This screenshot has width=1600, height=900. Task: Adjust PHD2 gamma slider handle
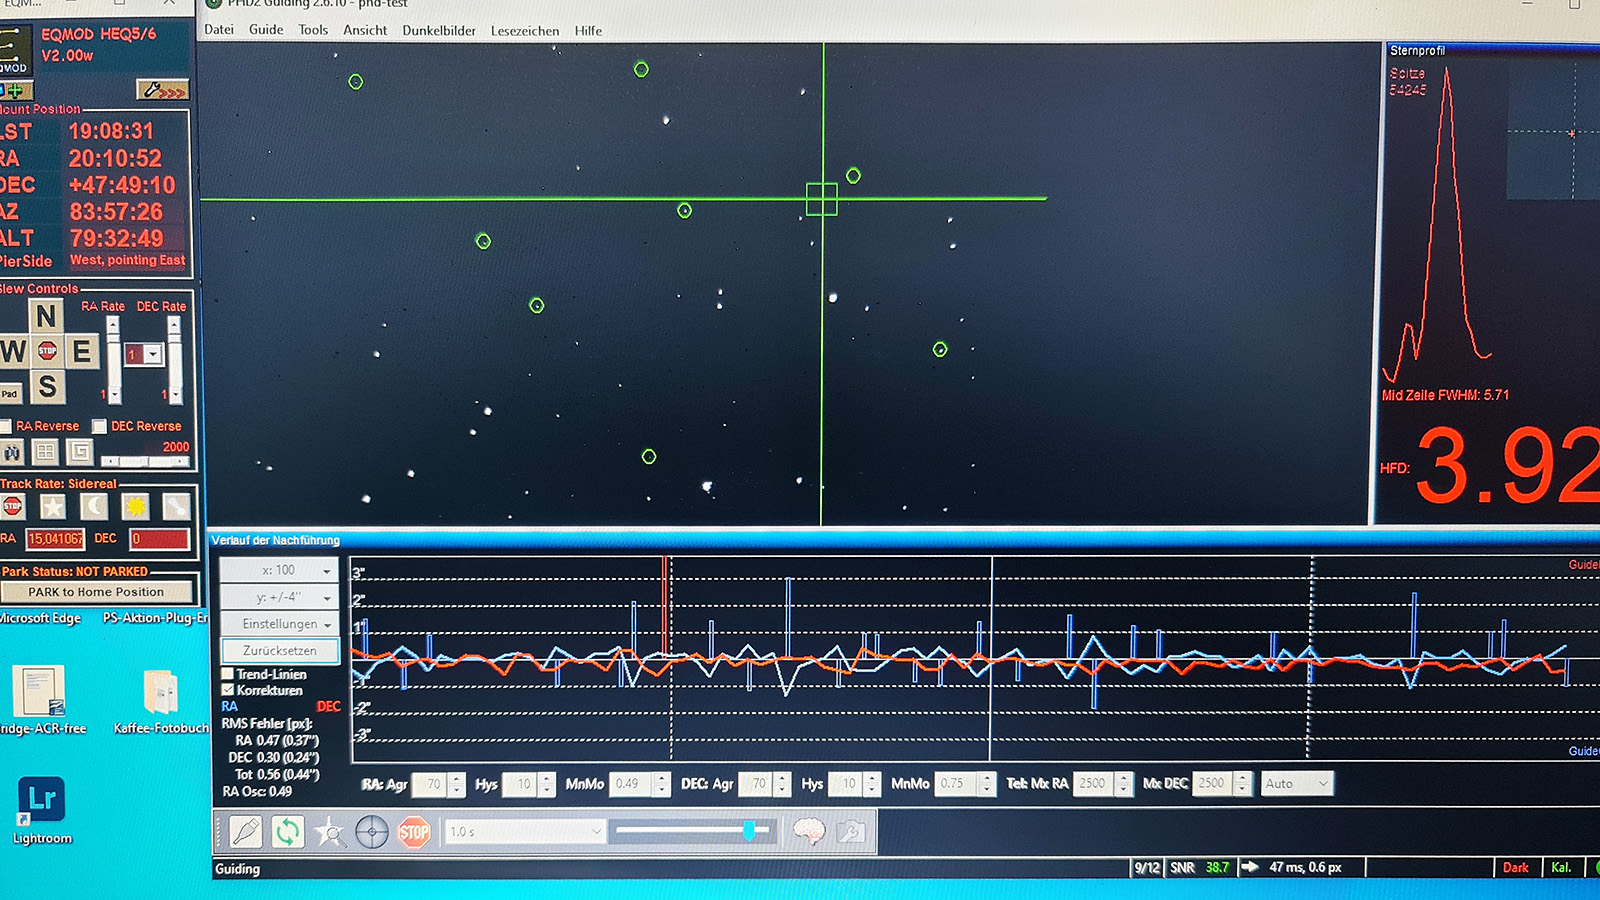coord(748,830)
